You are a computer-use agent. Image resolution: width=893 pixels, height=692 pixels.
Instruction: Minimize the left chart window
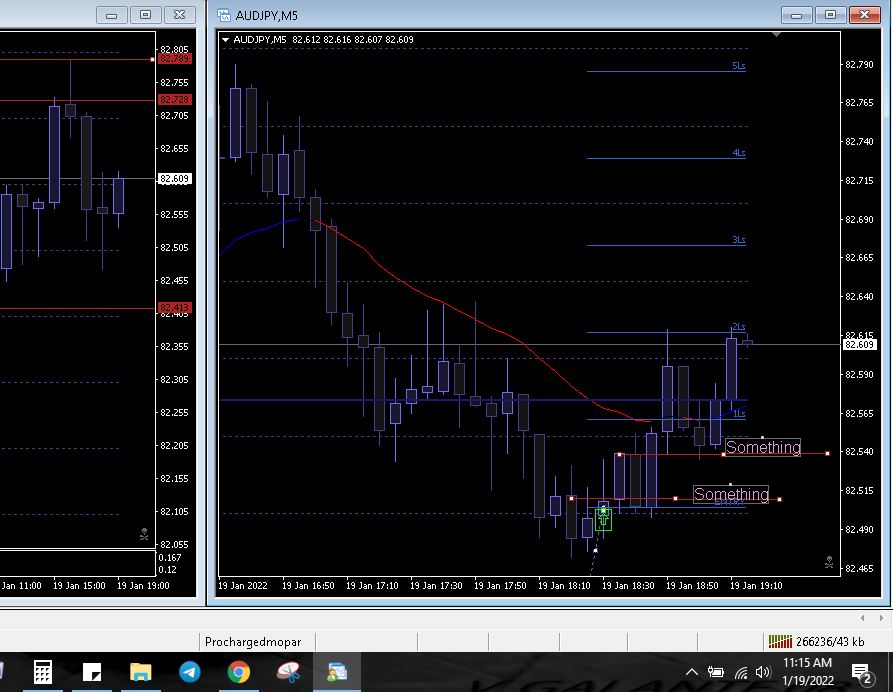112,15
